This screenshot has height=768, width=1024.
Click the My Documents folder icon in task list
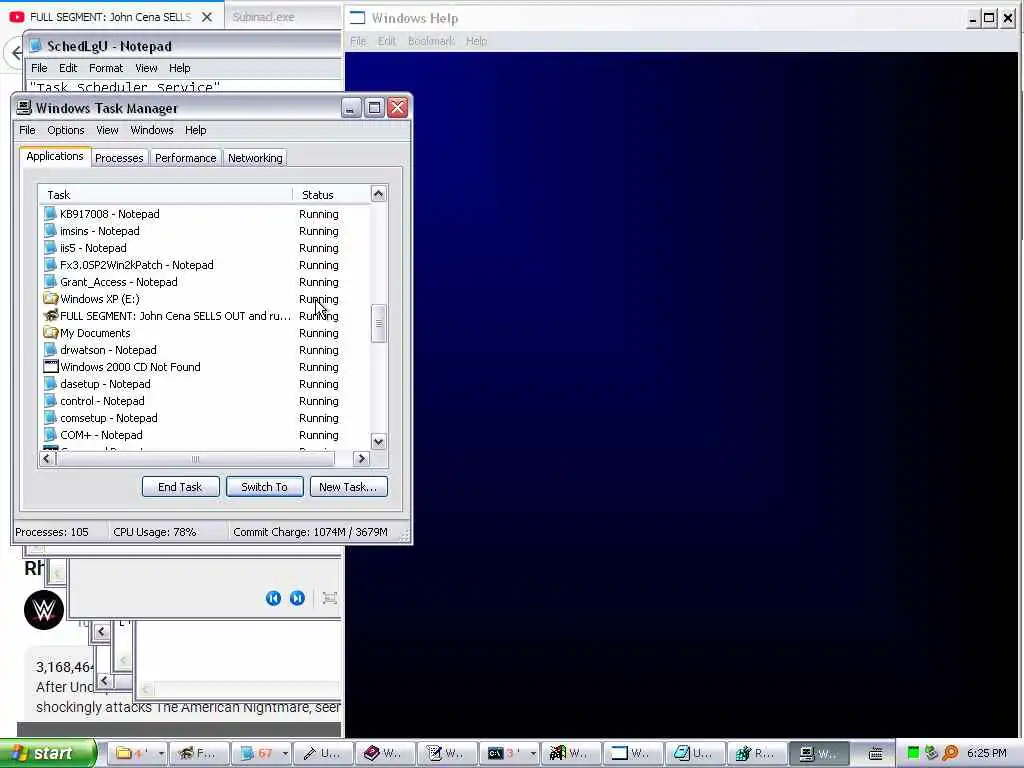pos(50,333)
